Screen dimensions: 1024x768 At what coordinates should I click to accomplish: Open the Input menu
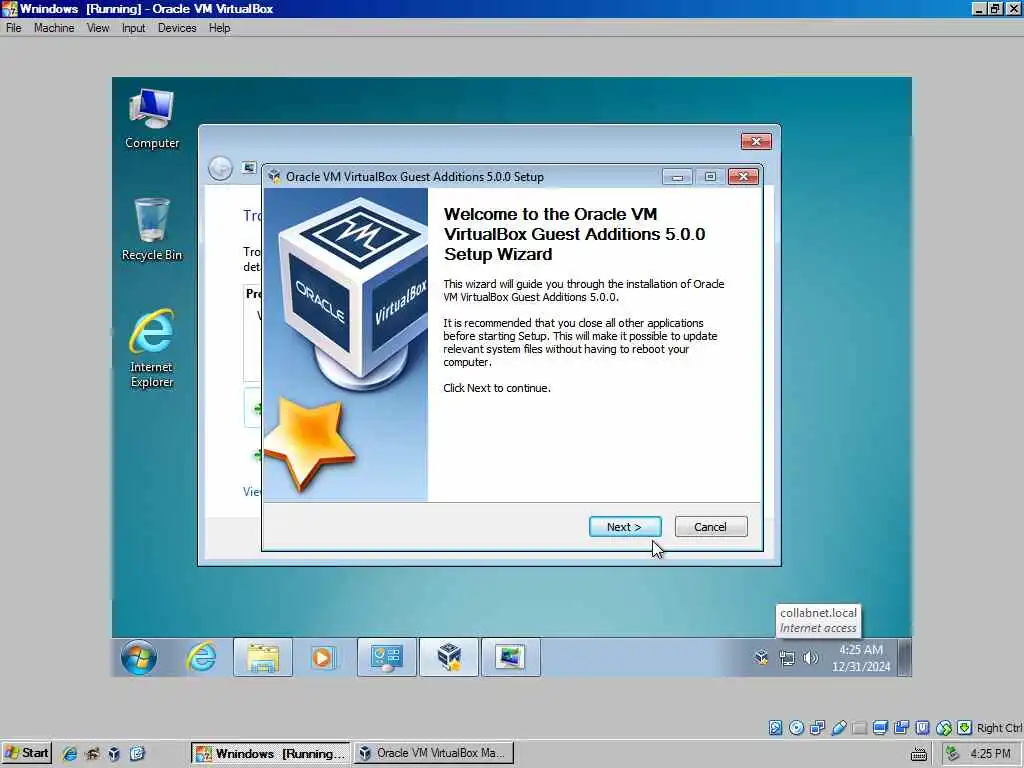[133, 28]
